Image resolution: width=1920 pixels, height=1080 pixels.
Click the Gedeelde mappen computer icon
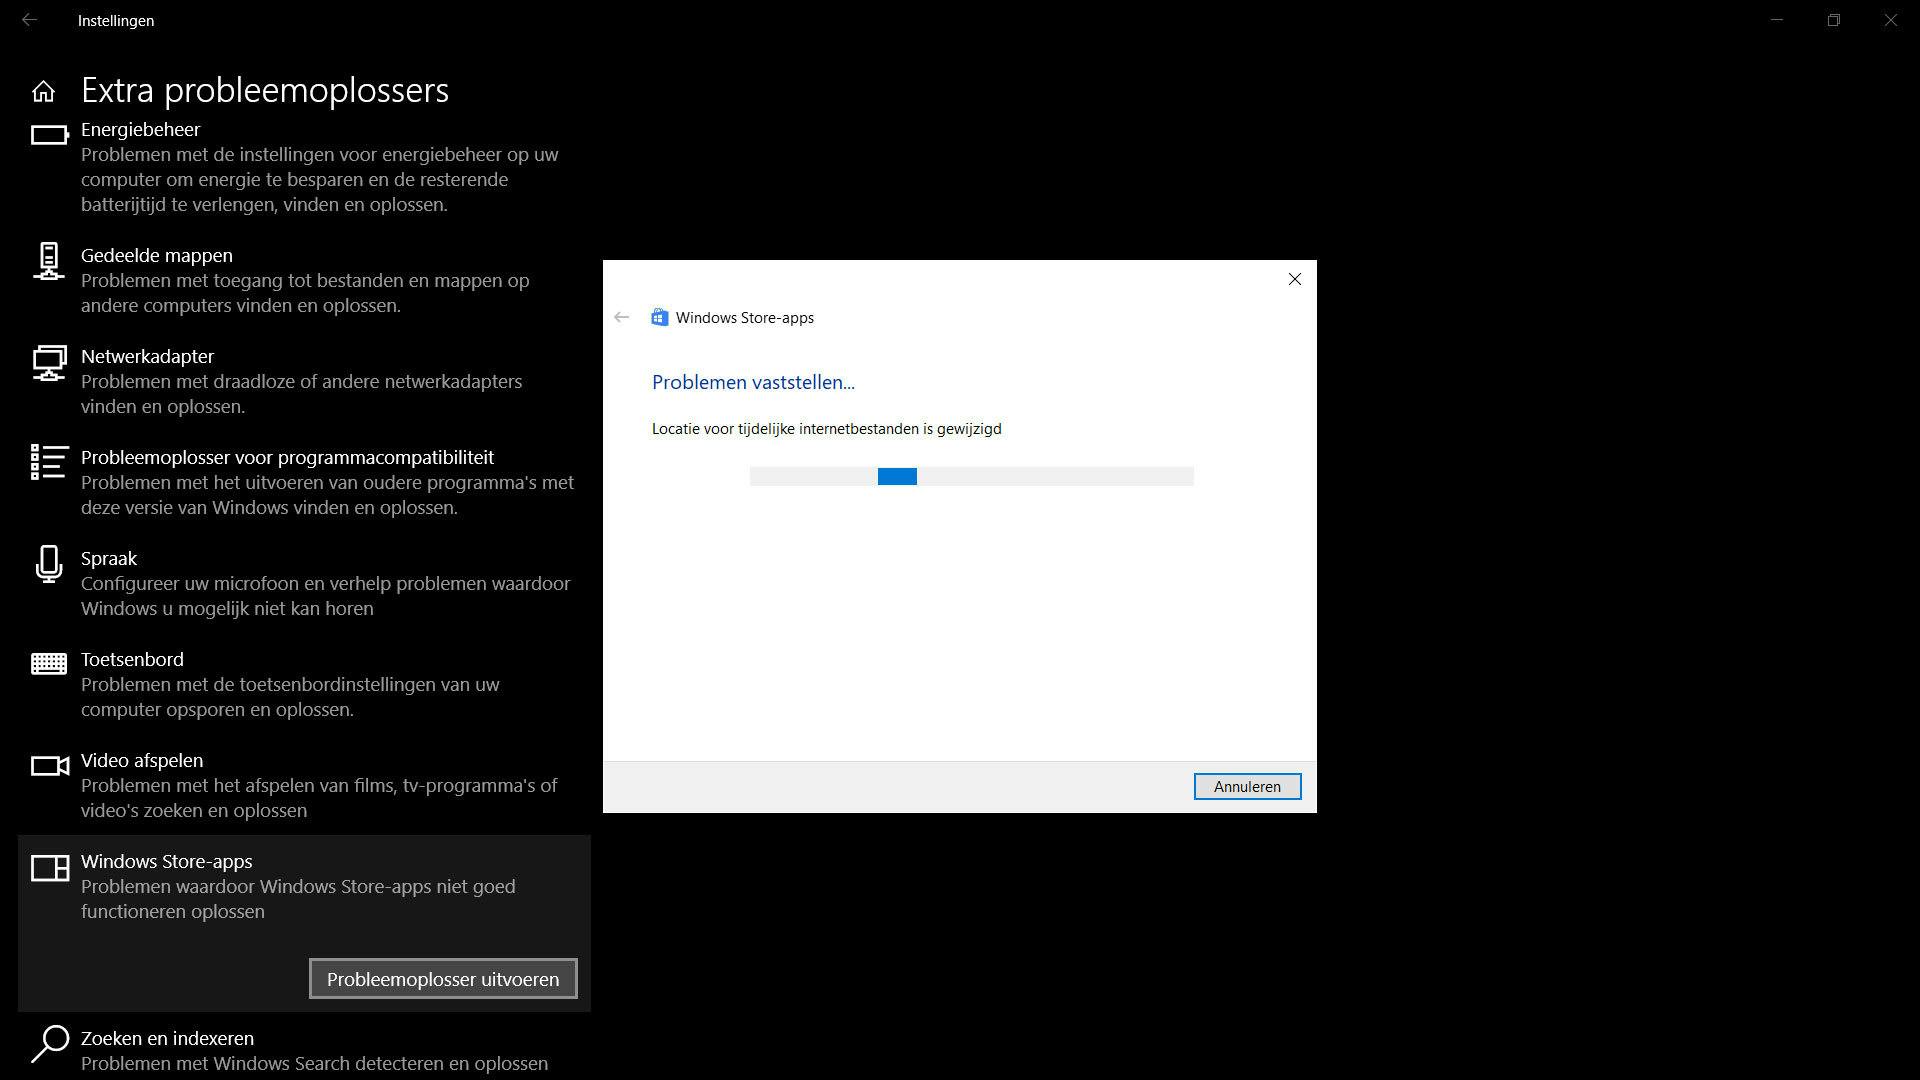[49, 261]
